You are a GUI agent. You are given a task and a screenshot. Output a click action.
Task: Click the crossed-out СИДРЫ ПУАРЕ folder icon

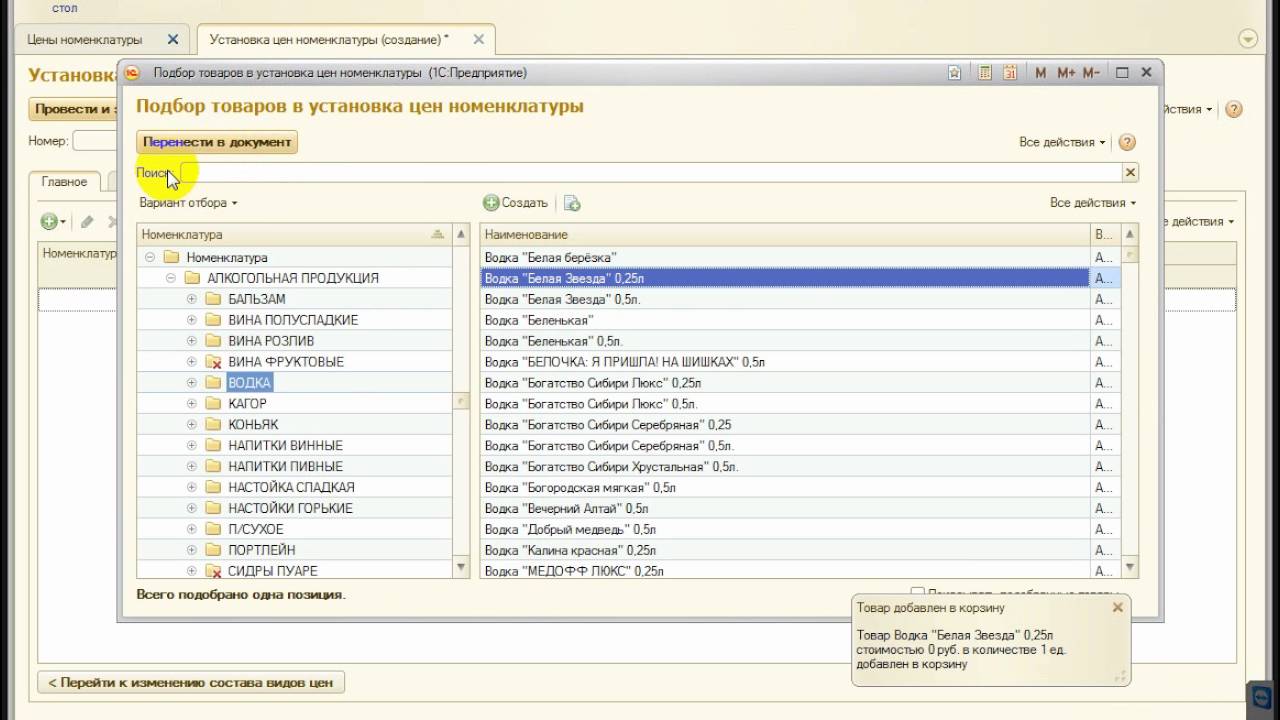(x=213, y=571)
